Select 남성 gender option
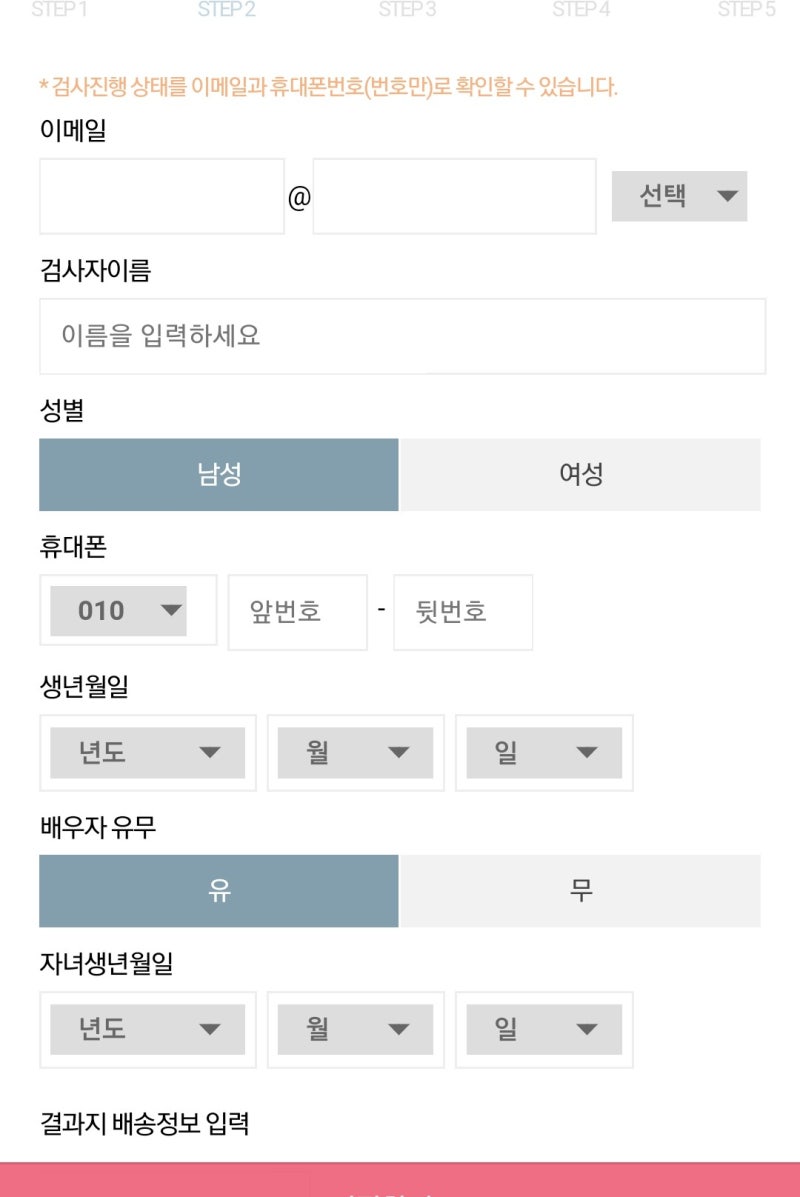 click(x=218, y=474)
